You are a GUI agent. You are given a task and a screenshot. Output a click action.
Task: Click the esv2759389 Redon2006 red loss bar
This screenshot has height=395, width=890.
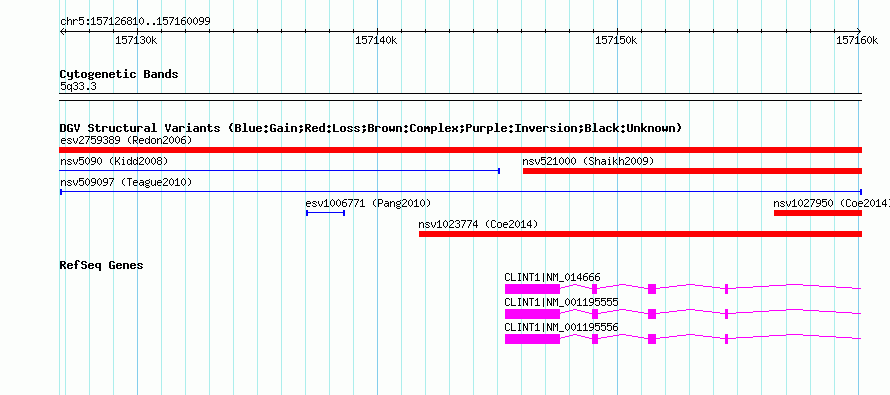[460, 150]
